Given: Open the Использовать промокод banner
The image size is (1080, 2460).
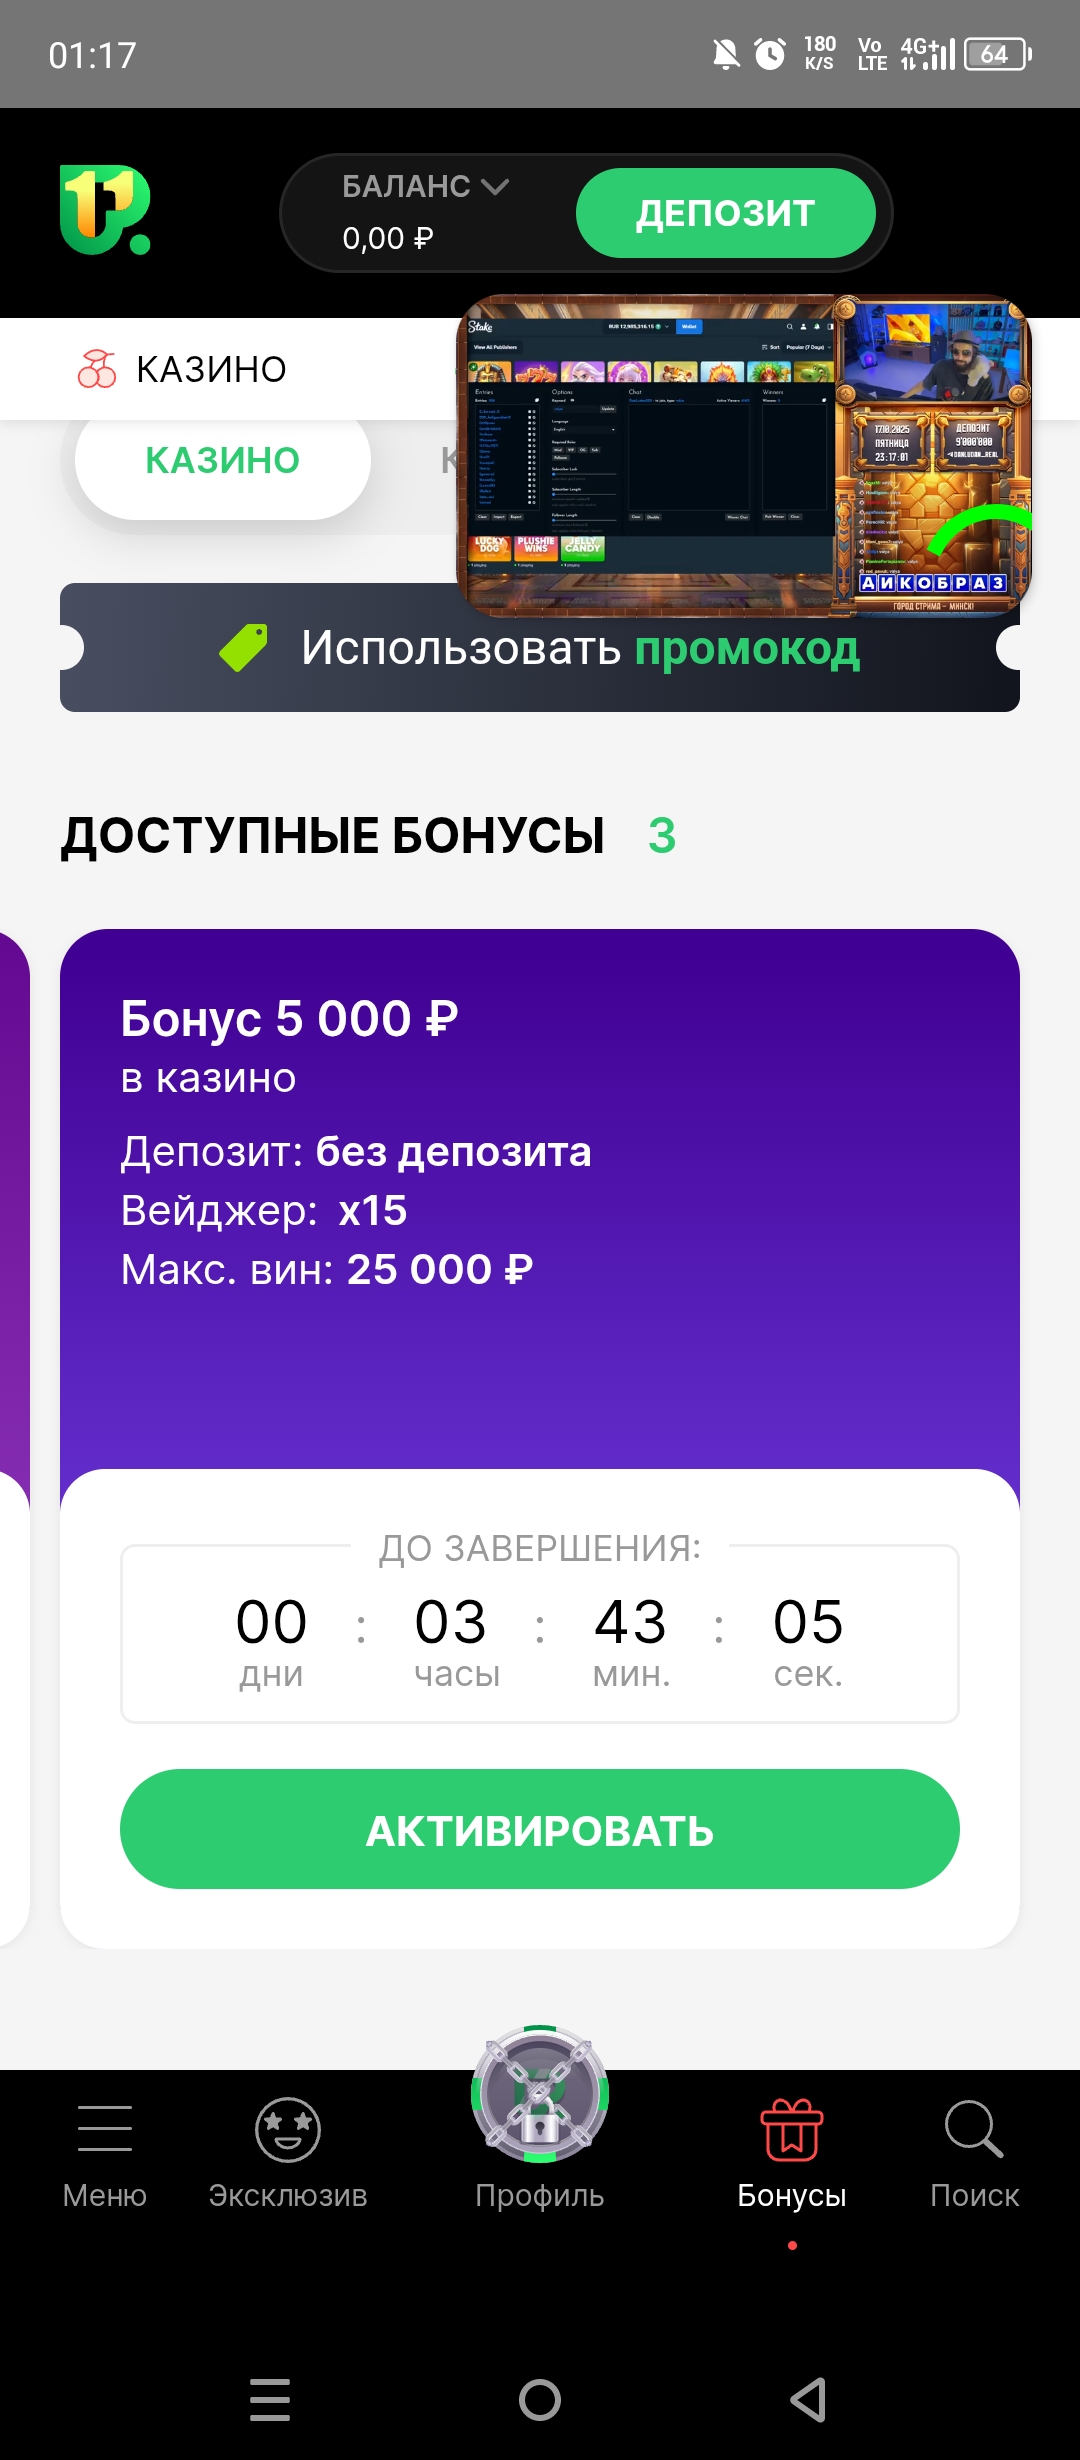Looking at the screenshot, I should coord(580,650).
